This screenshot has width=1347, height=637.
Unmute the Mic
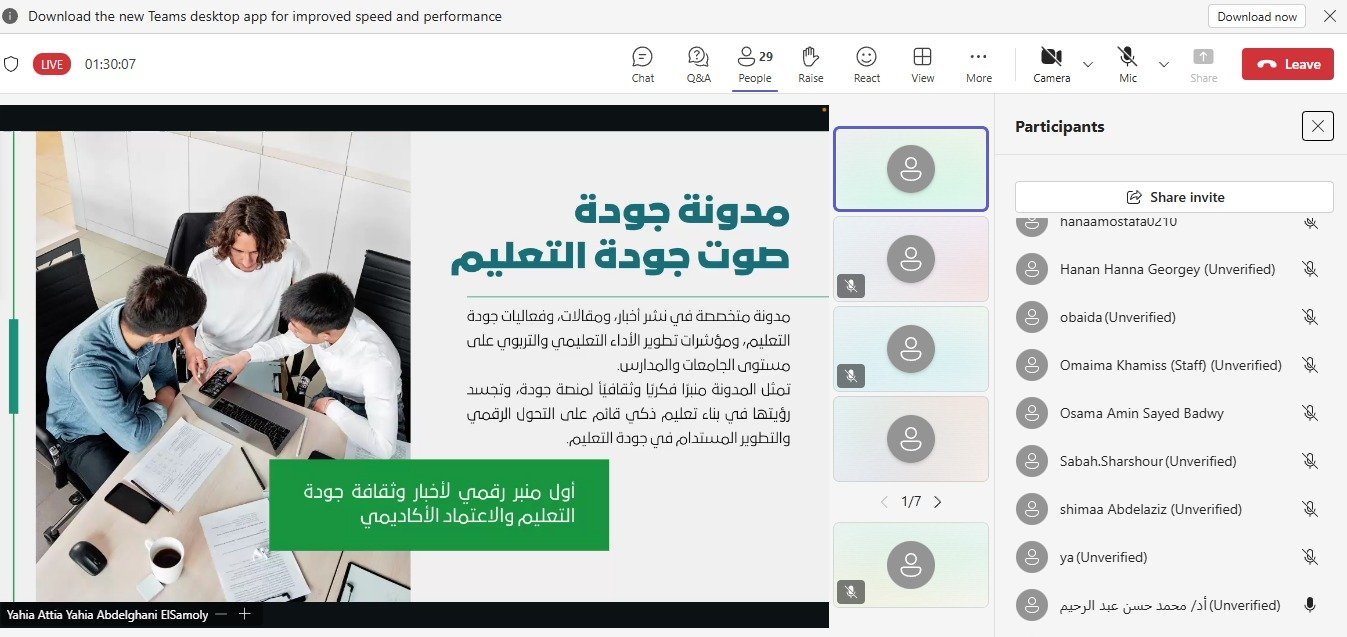[x=1127, y=64]
